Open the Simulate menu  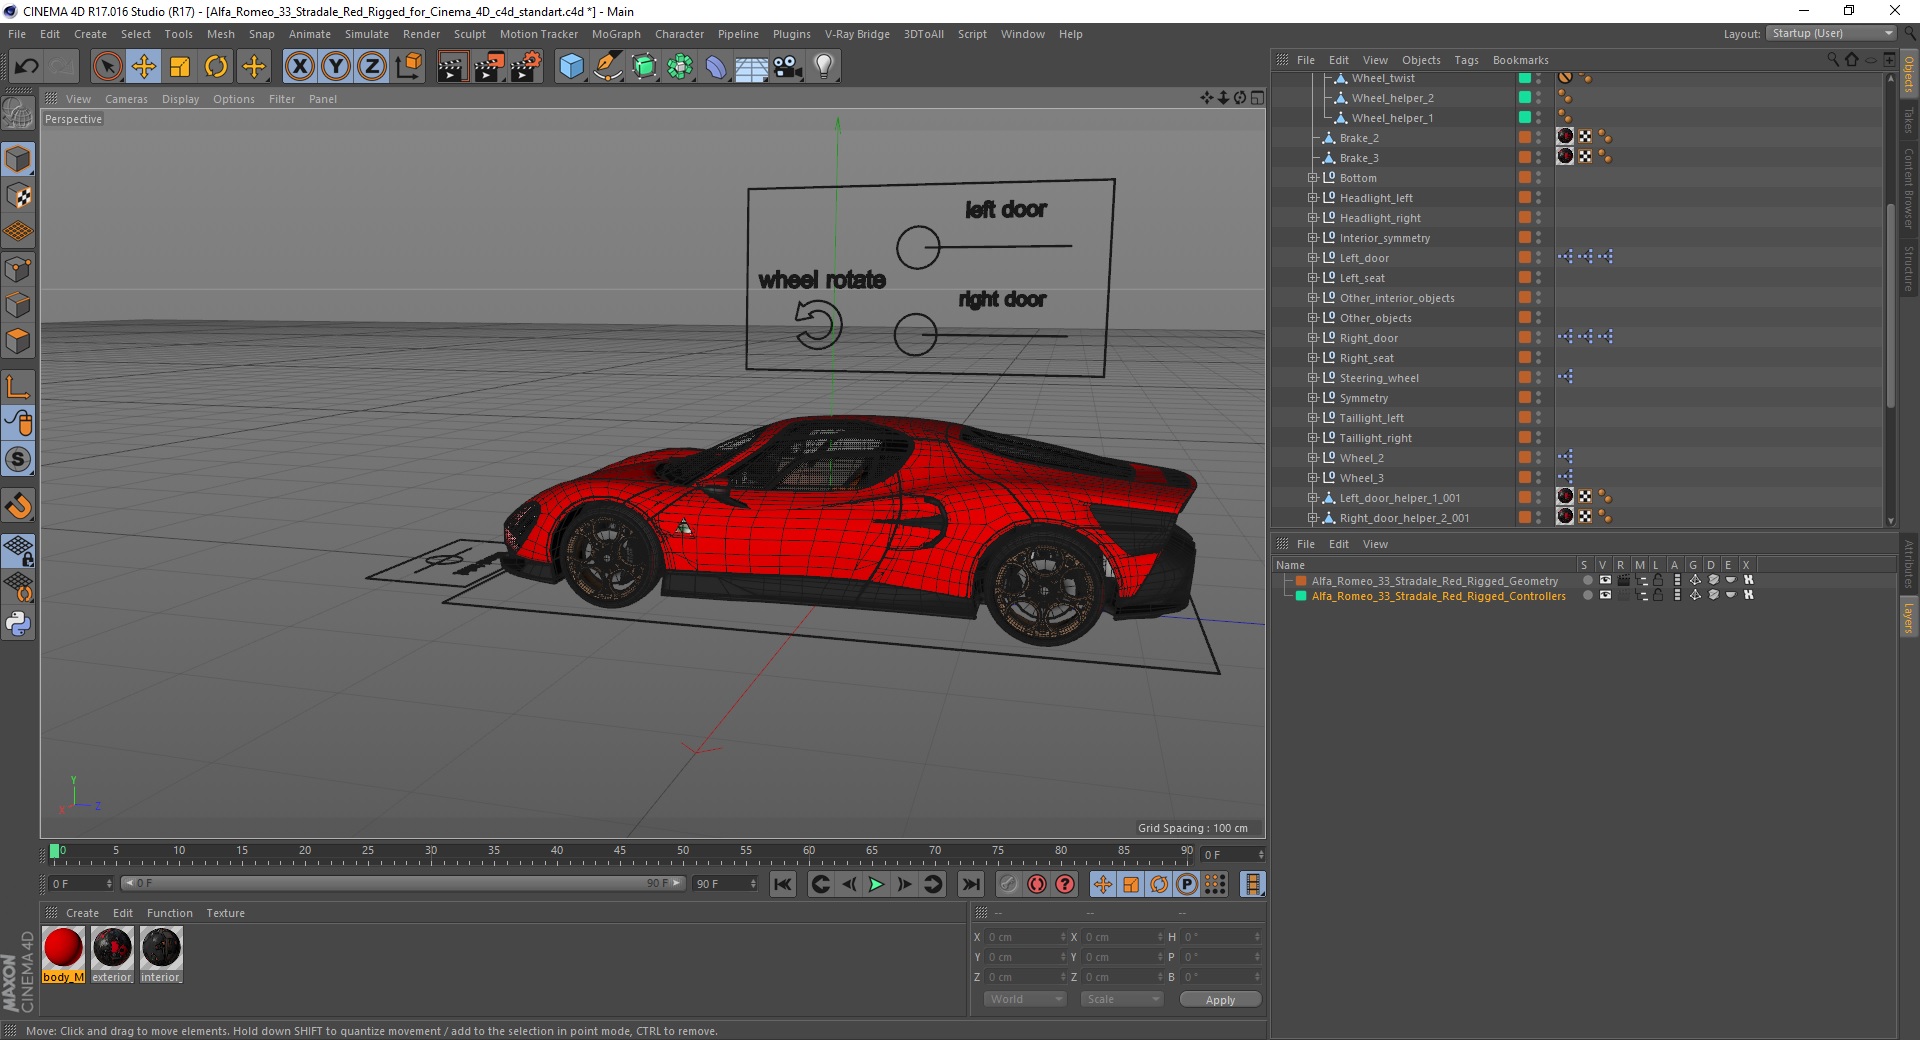[x=367, y=34]
